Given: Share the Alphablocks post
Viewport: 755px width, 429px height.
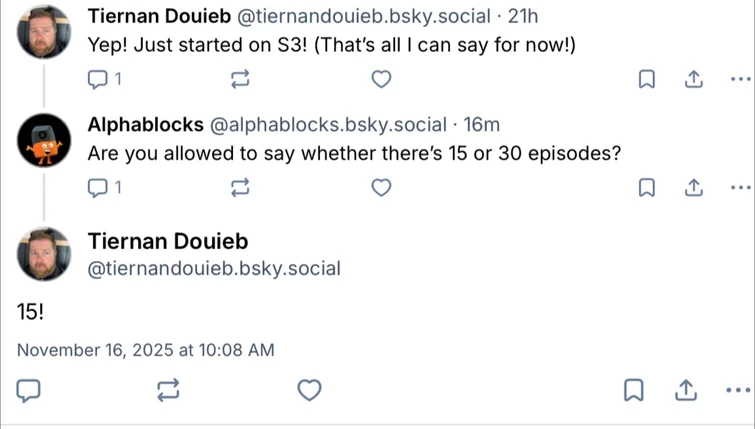Looking at the screenshot, I should click(x=693, y=187).
